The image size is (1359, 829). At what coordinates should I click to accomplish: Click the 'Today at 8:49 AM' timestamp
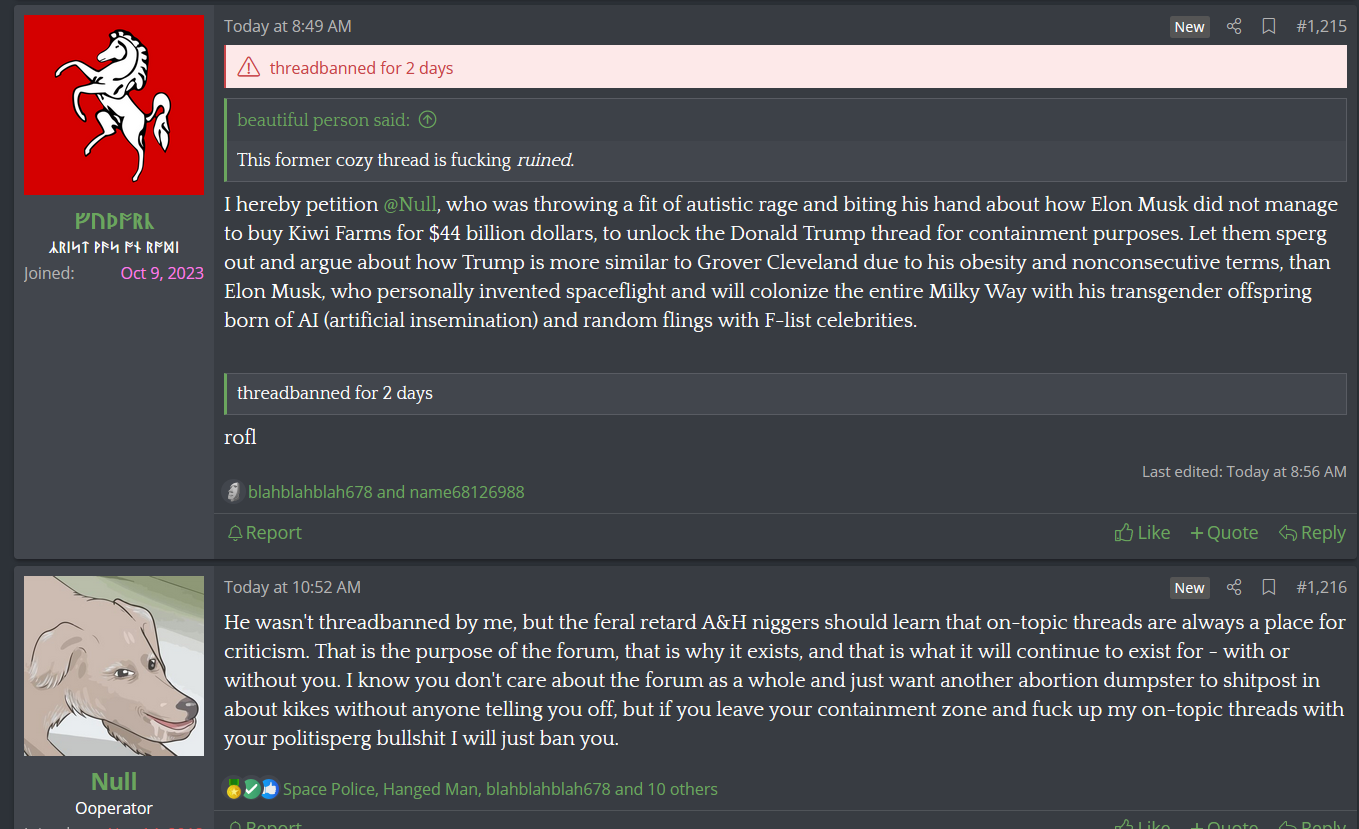point(288,27)
